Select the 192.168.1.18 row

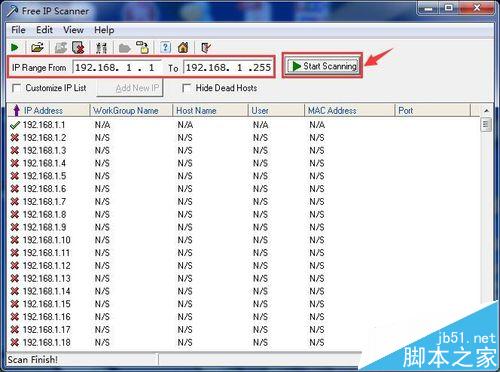point(243,342)
